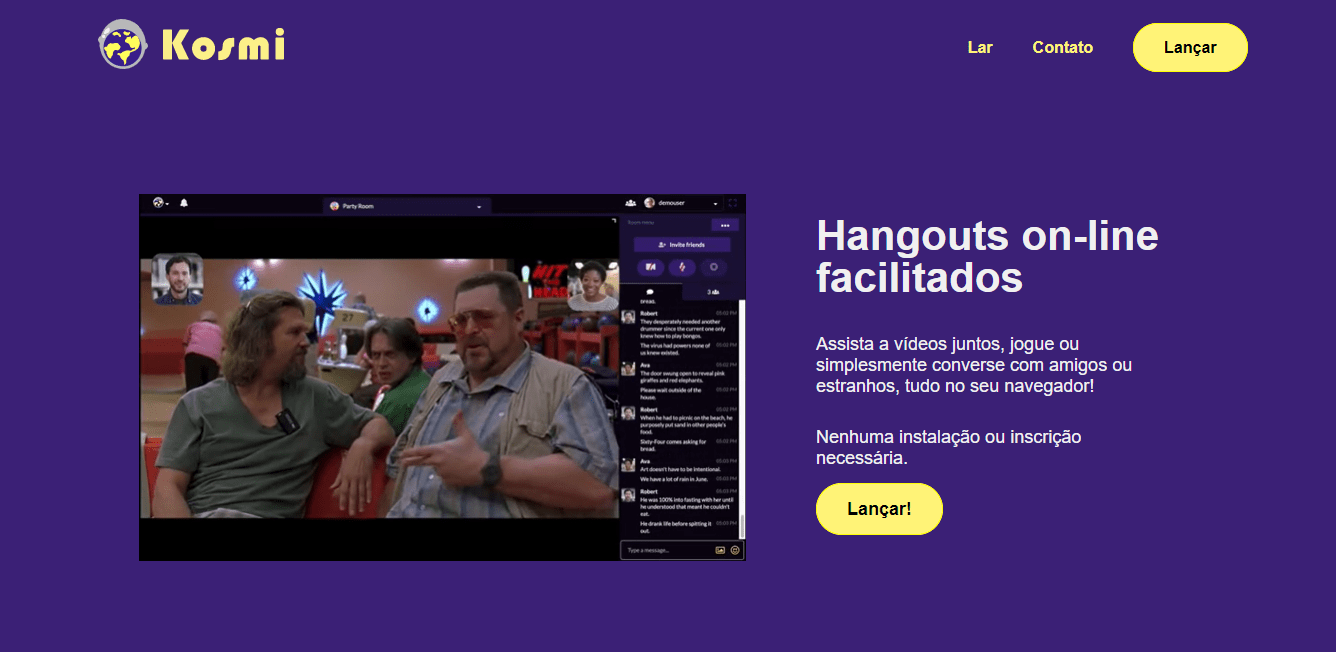This screenshot has width=1336, height=652.
Task: Expand the Party Room dropdown
Action: click(x=478, y=206)
